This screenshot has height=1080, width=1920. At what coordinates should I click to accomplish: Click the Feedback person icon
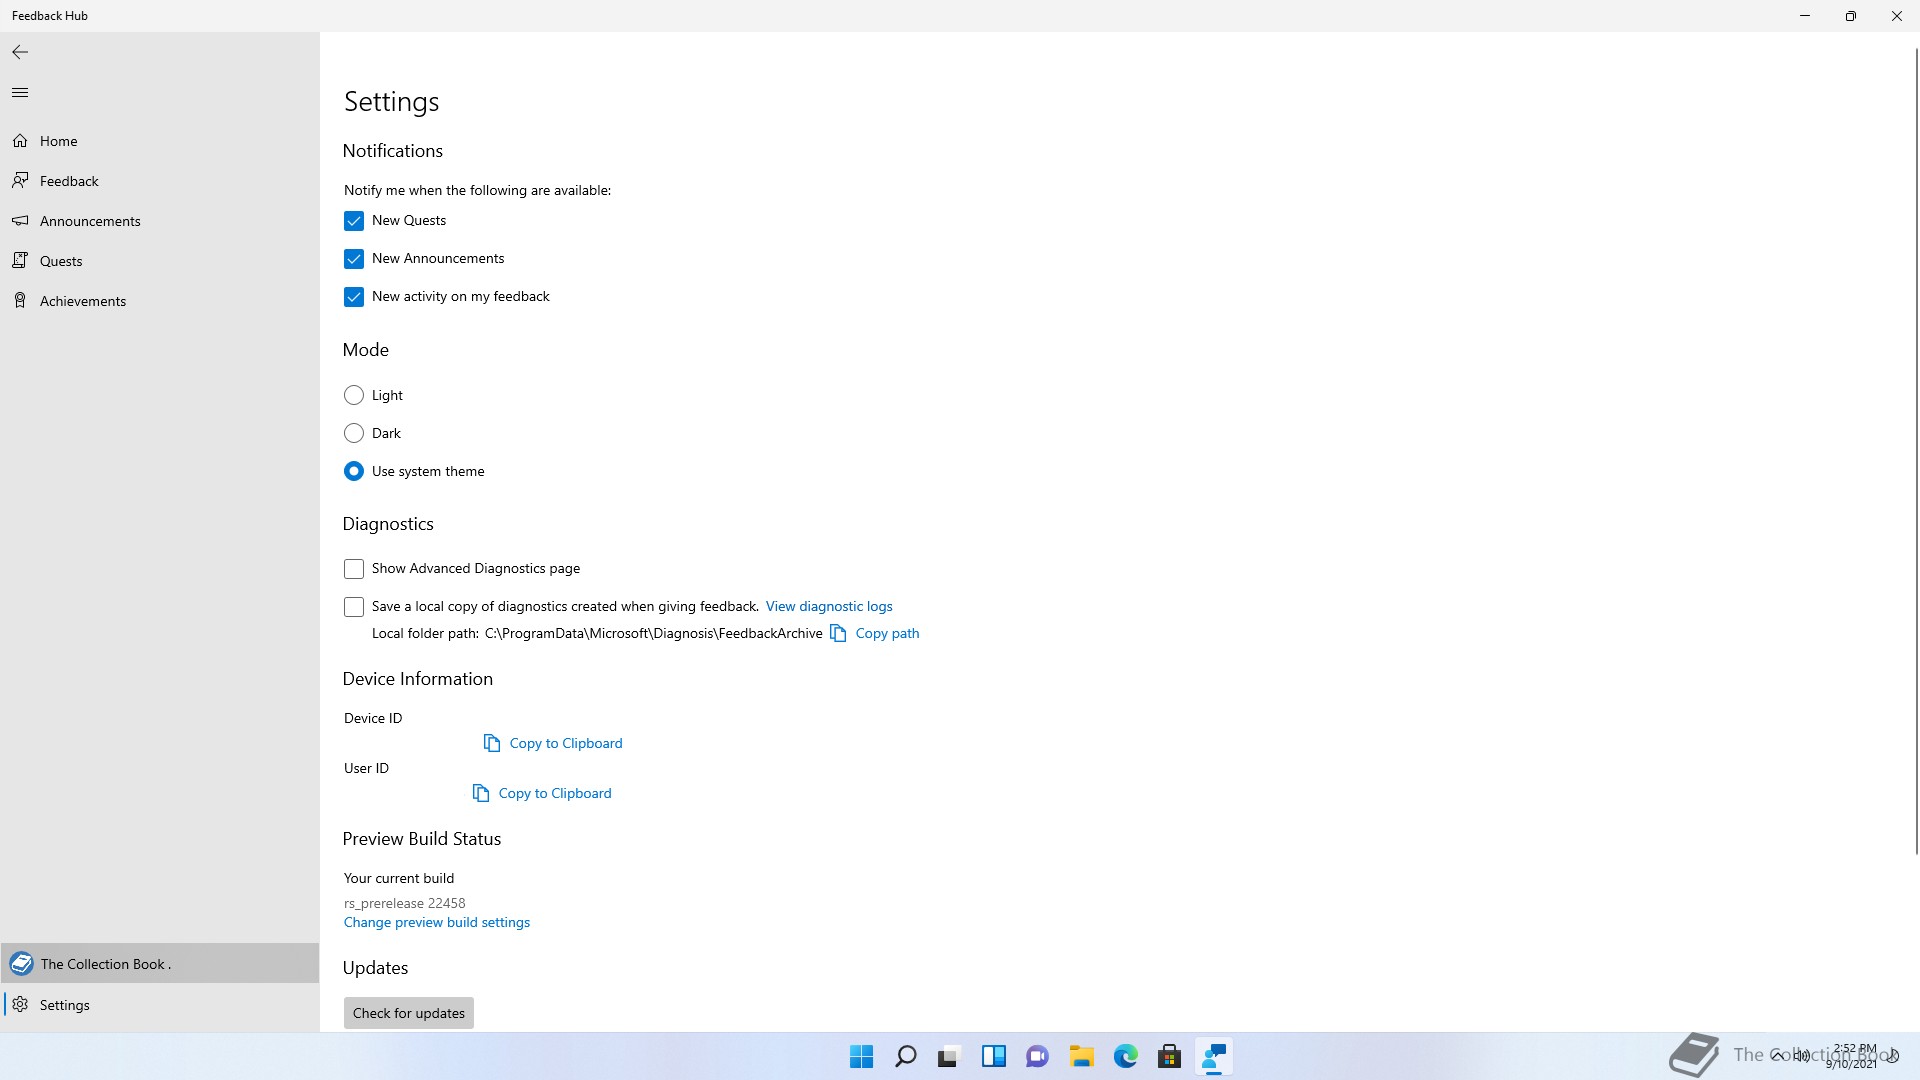(20, 180)
